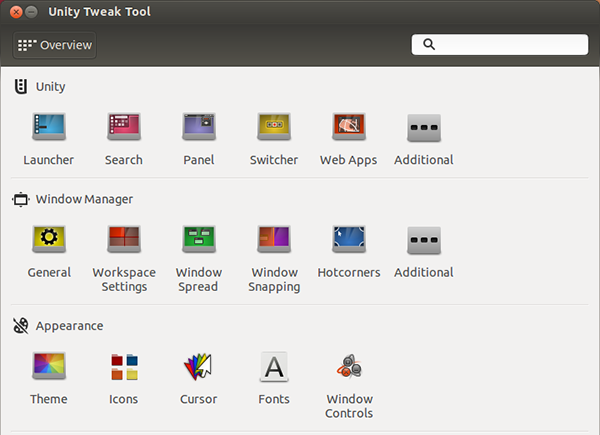Click the Appearance section palette icon

[21, 326]
